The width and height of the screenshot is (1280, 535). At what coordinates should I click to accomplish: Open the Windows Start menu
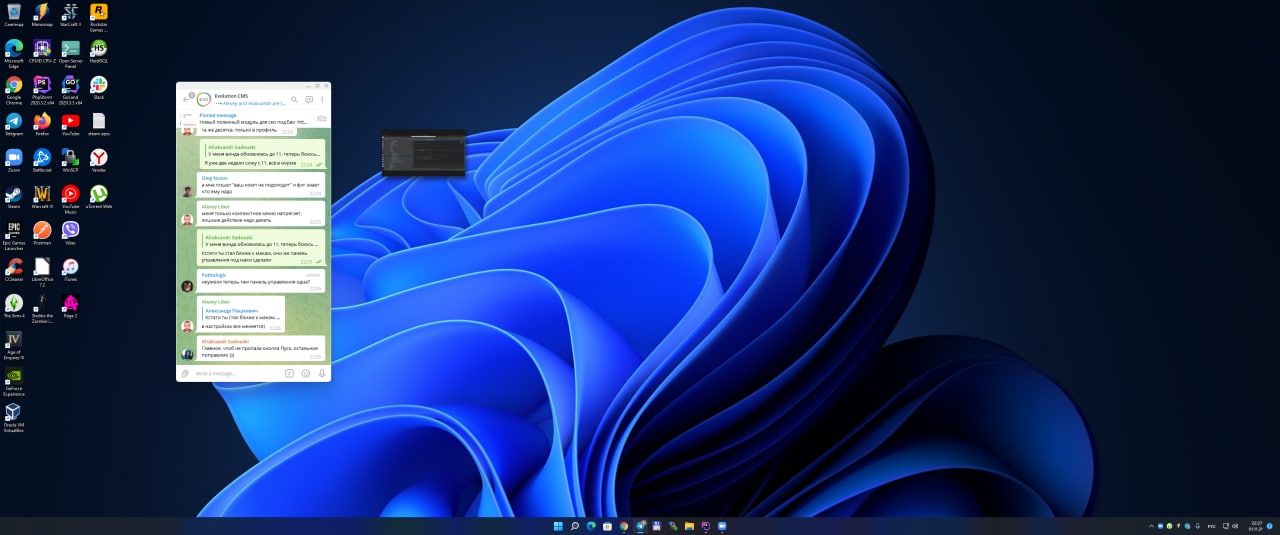(557, 525)
